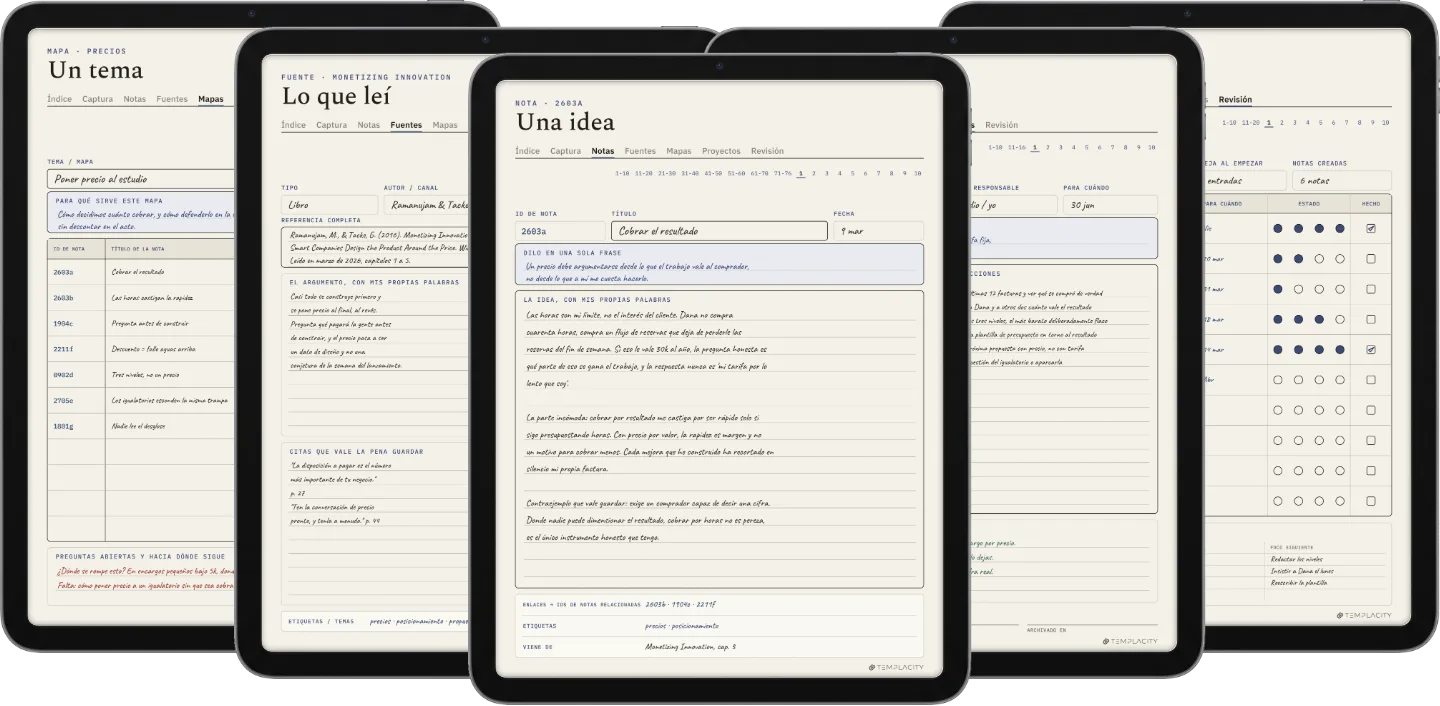1440x706 pixels.
Task: Click the Etiquetas value precios · posicionamiento on Una idea
Action: (x=682, y=626)
